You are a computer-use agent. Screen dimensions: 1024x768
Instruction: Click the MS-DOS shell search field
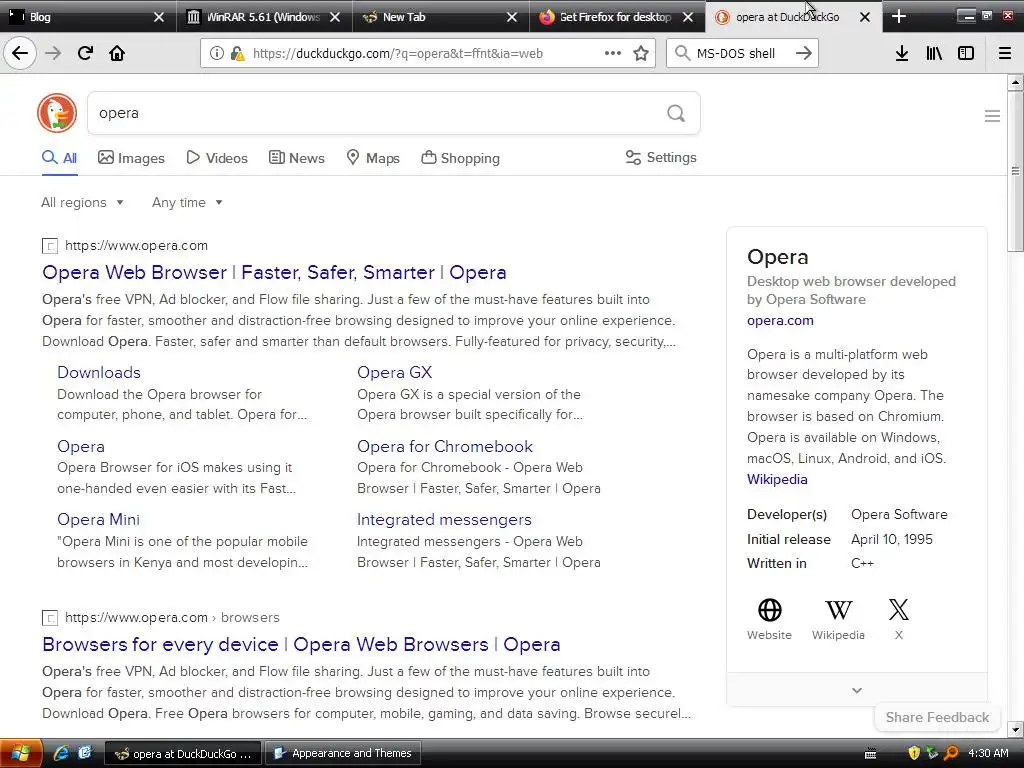click(x=742, y=54)
